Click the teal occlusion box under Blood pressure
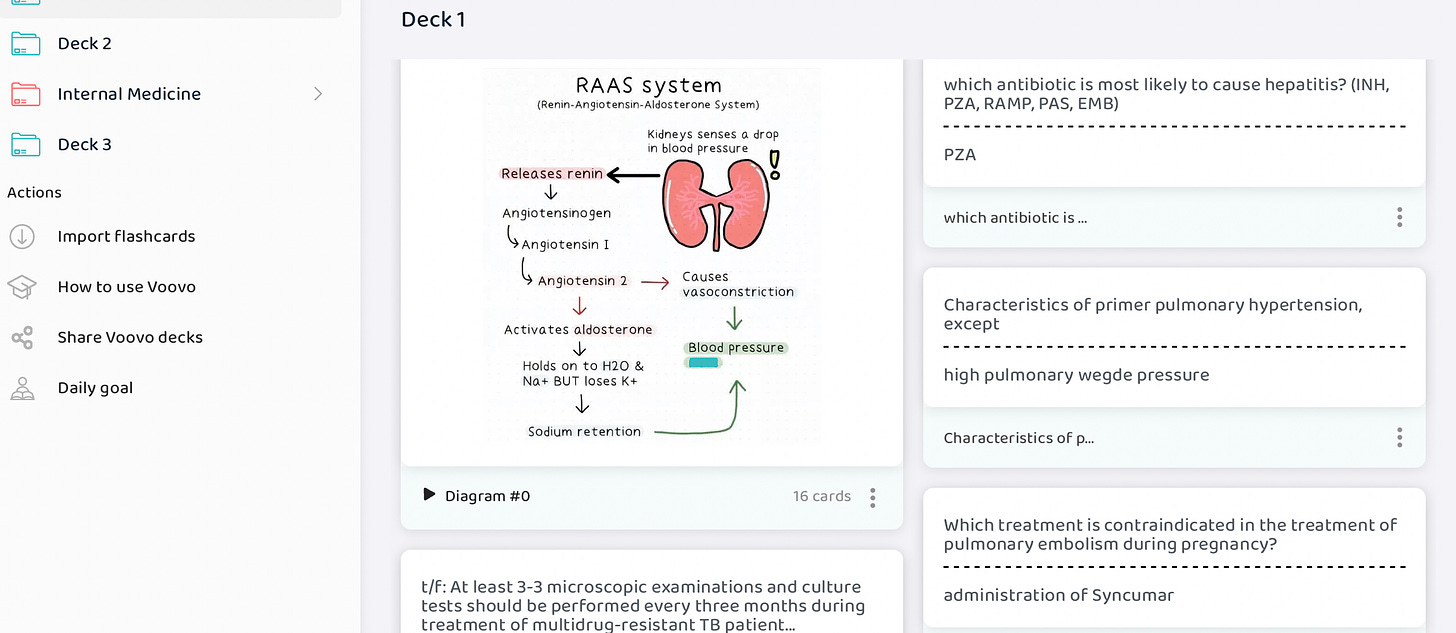Screen dimensions: 1456x633 point(703,363)
